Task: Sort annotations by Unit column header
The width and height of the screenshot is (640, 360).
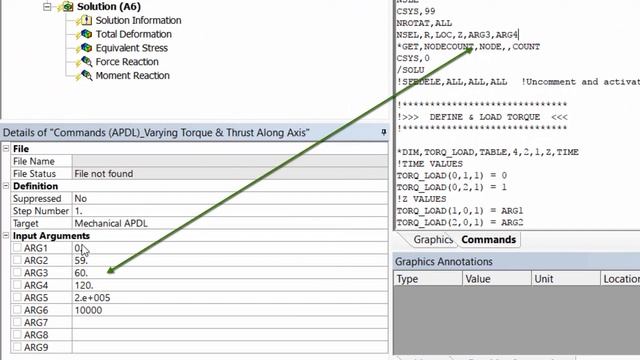Action: [x=566, y=279]
